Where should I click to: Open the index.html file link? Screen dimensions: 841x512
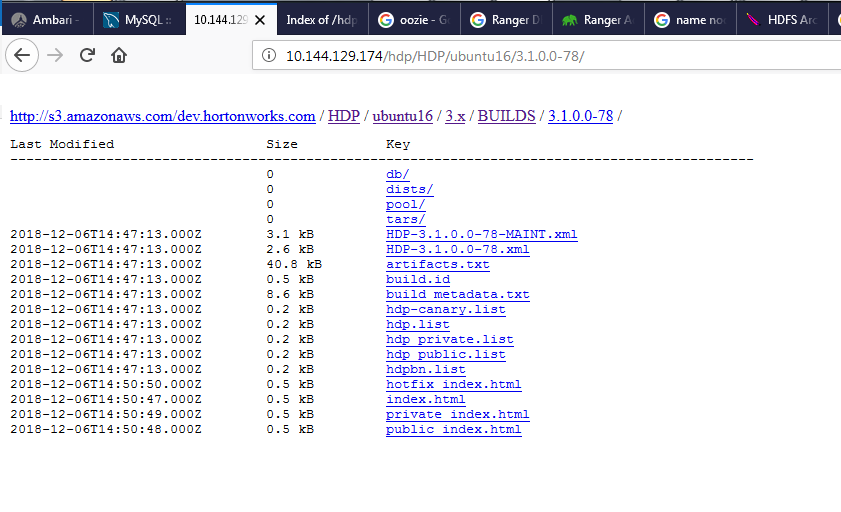point(426,399)
